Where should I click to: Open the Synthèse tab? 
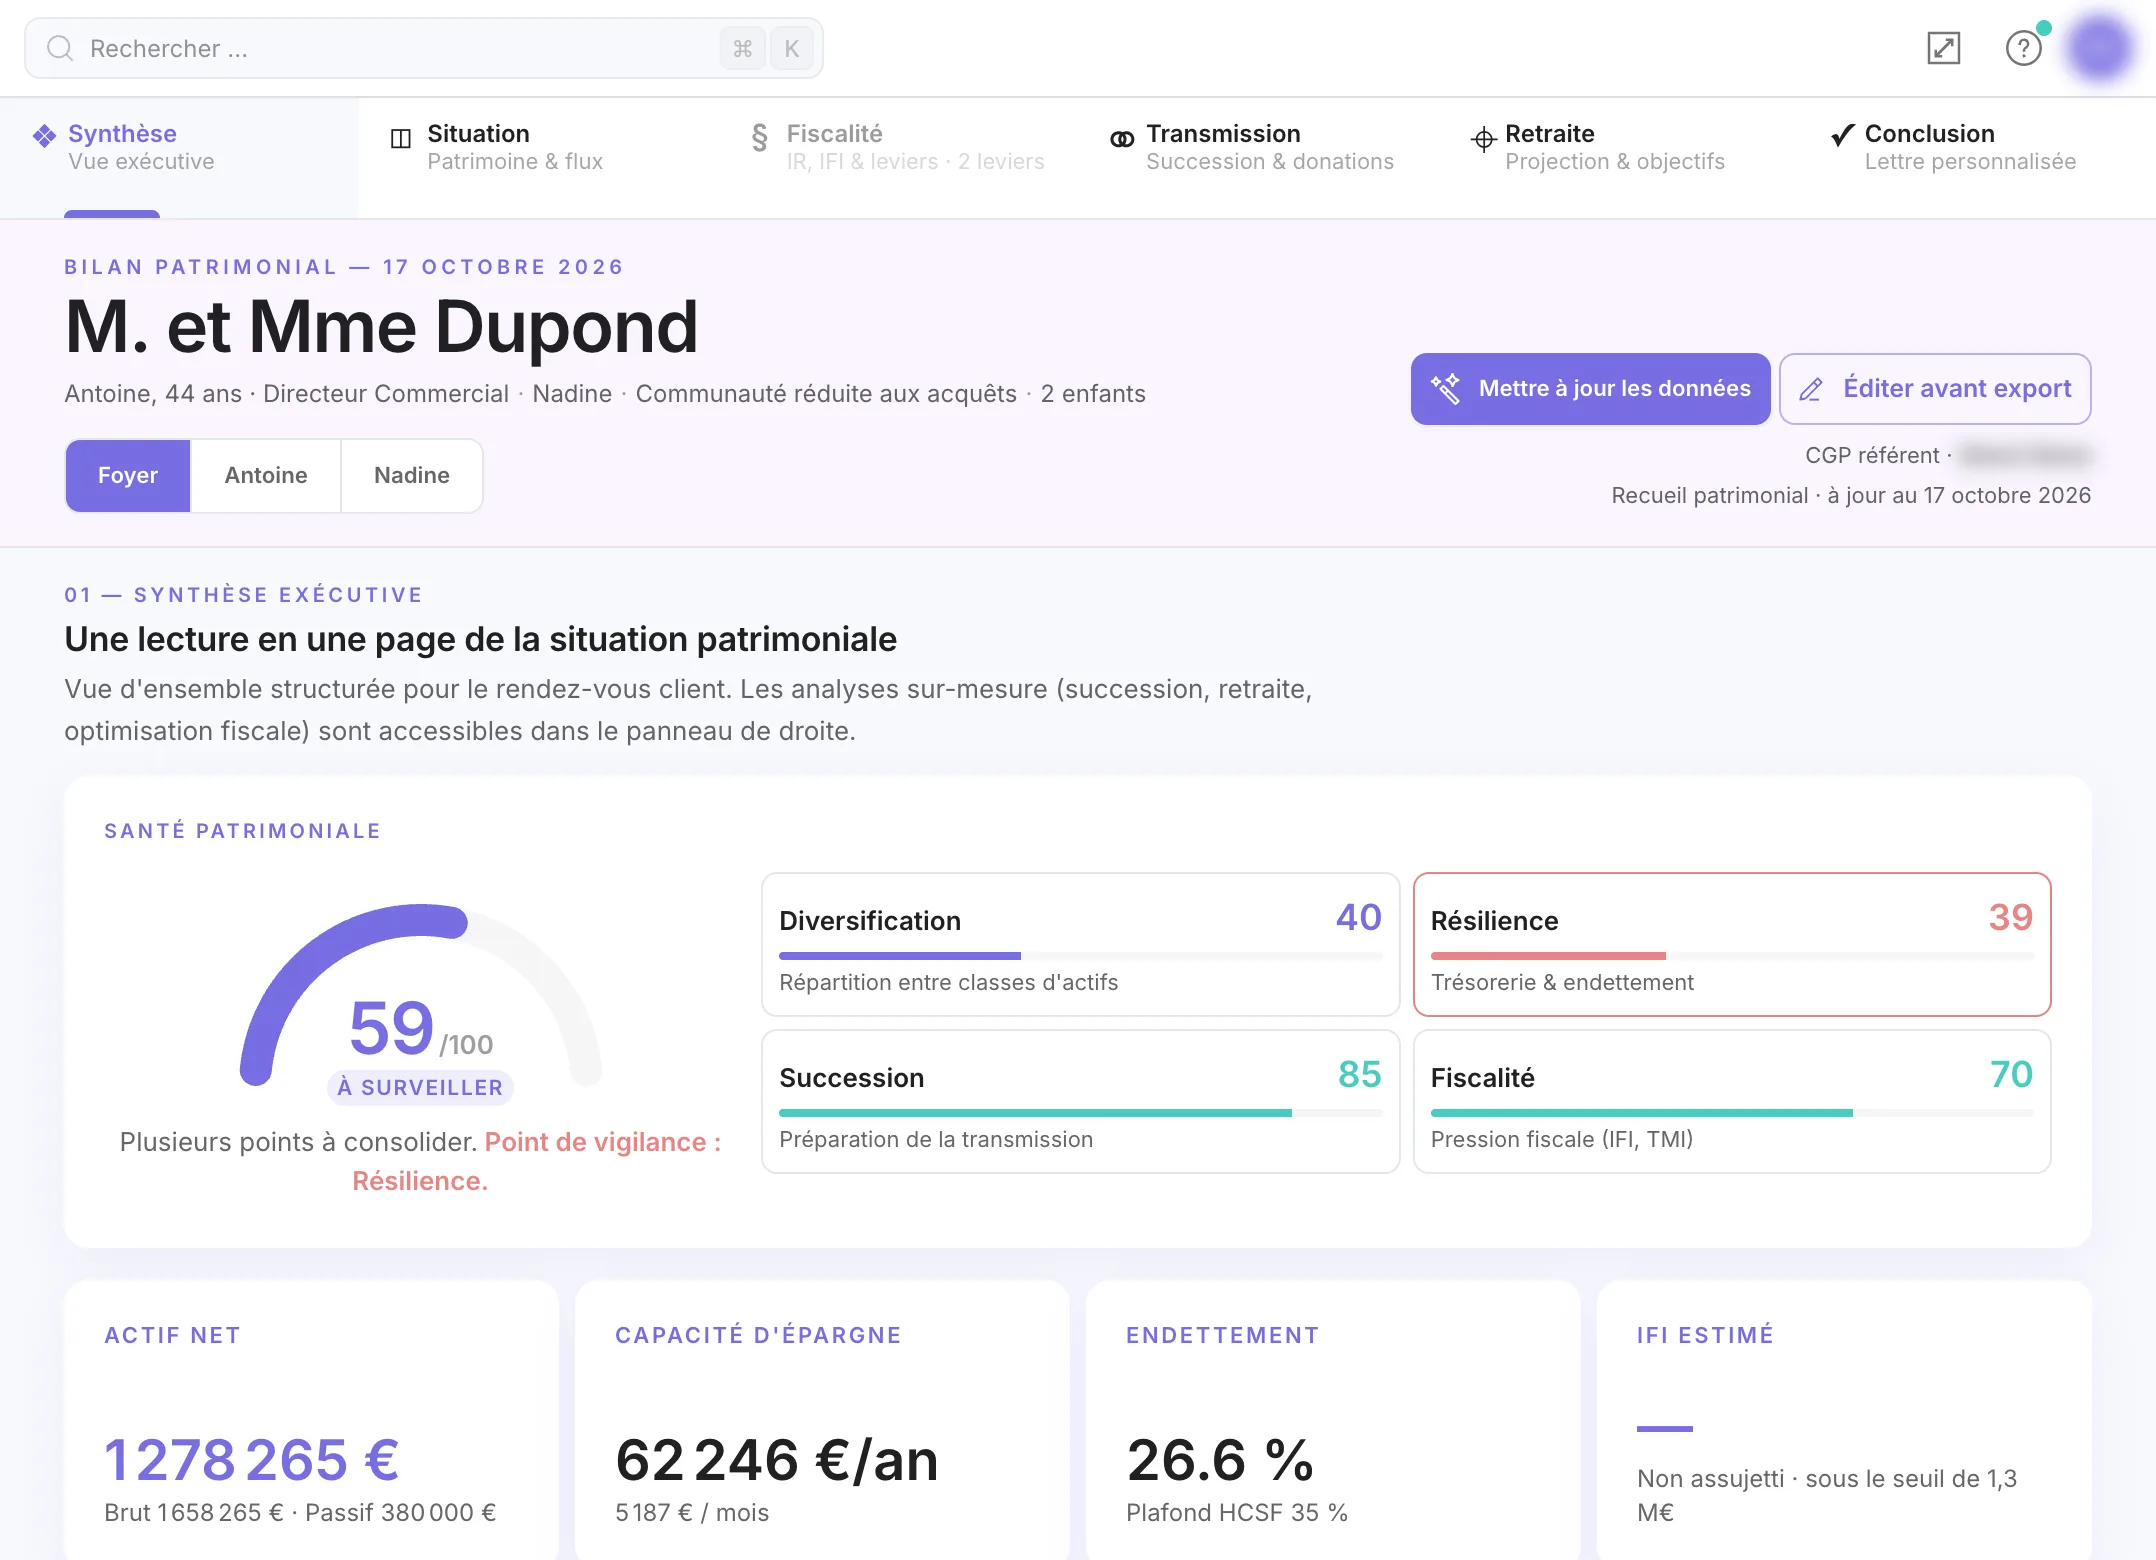pos(180,157)
